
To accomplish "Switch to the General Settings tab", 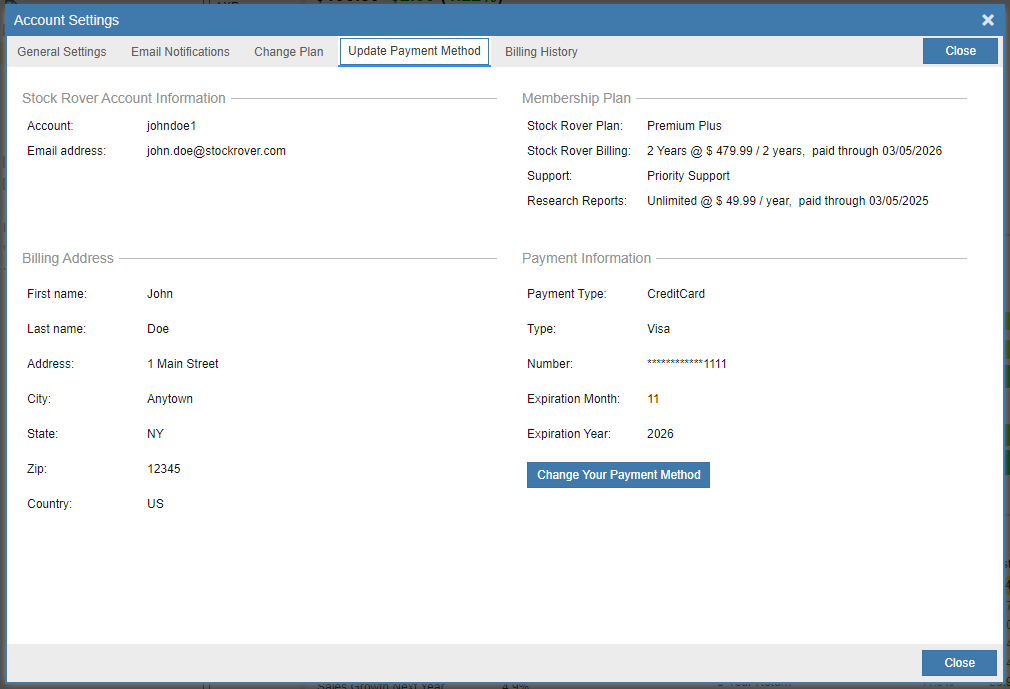I will coord(62,52).
